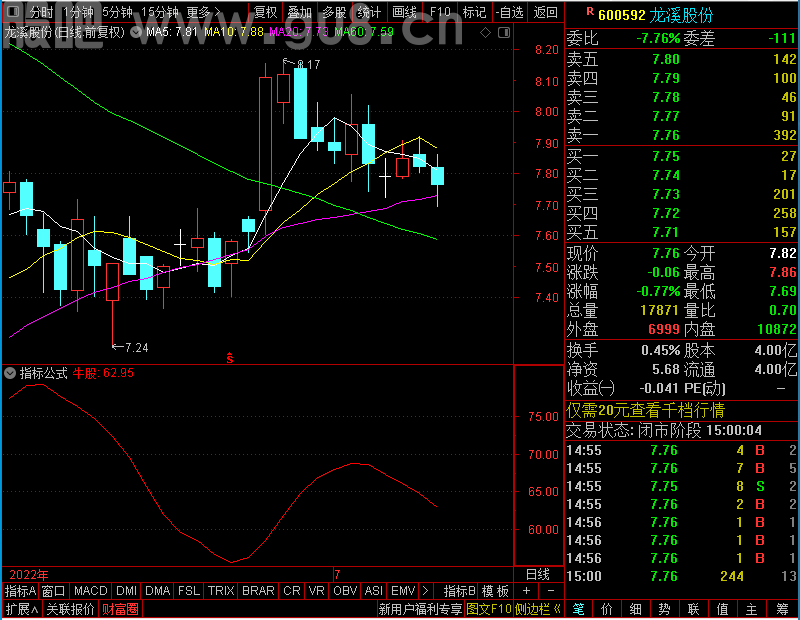This screenshot has width=800, height=620.
Task: Select the 1分钟 period
Action: [78, 12]
